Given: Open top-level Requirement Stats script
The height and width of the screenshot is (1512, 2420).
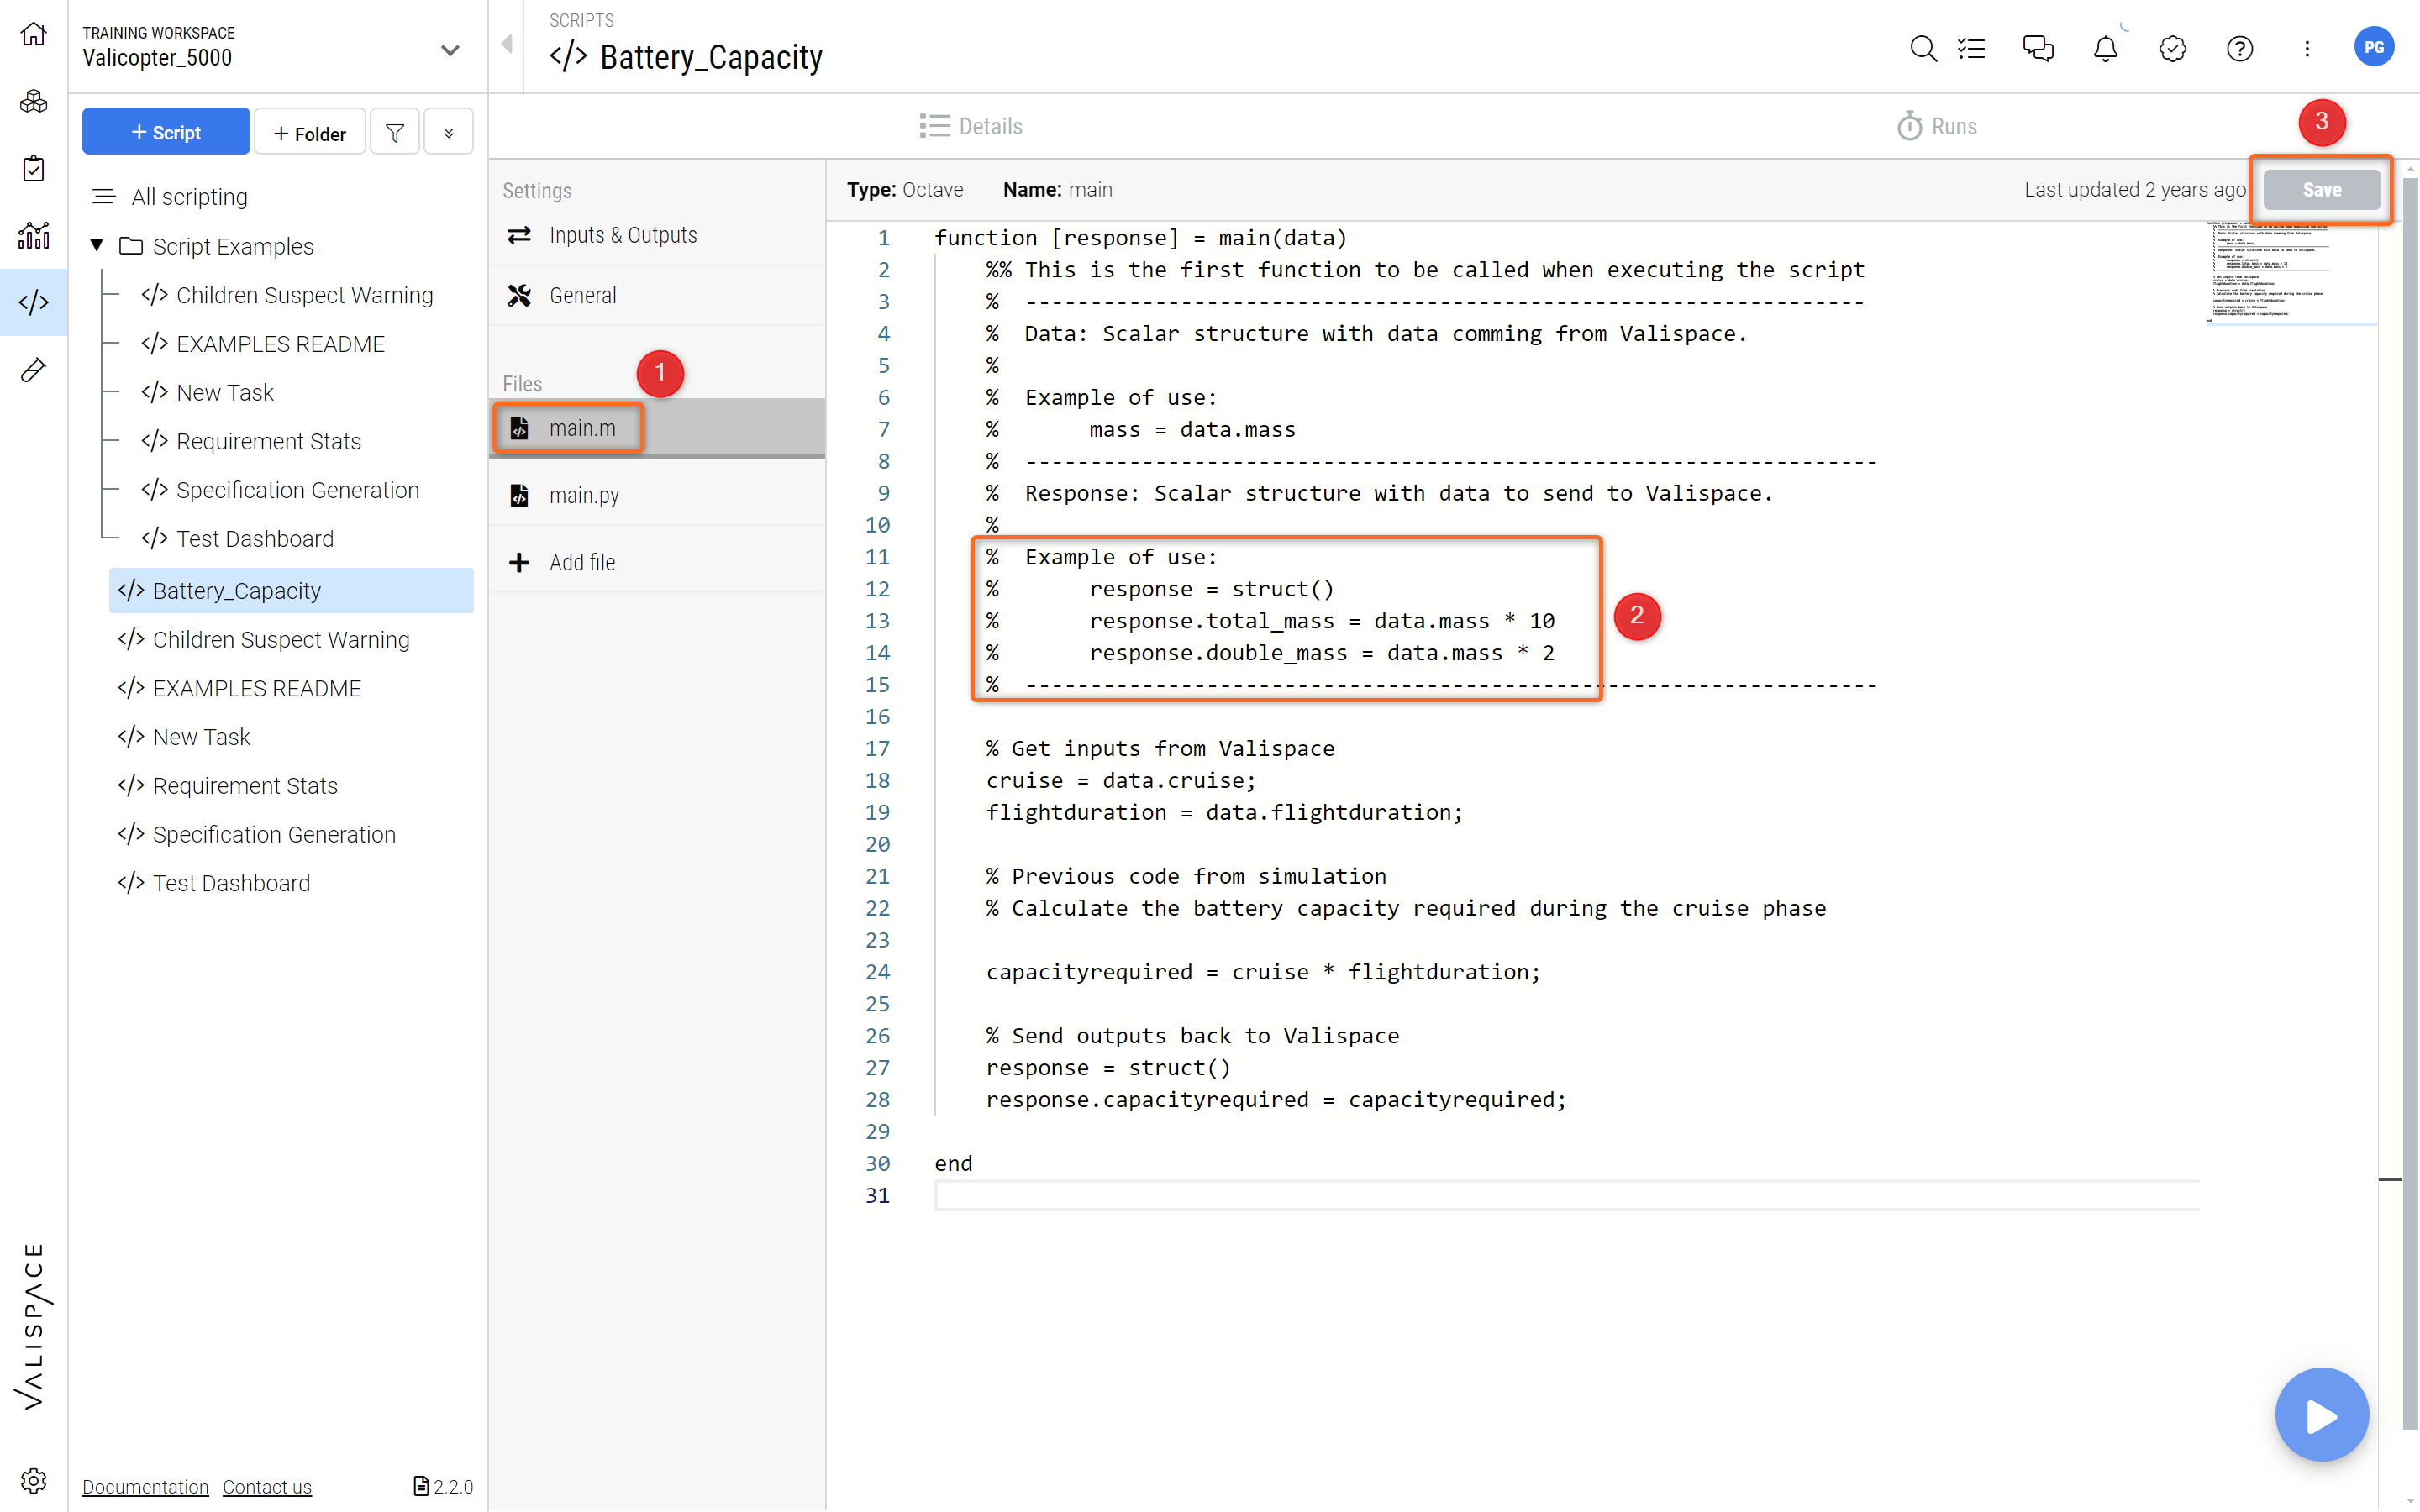Looking at the screenshot, I should pyautogui.click(x=245, y=786).
